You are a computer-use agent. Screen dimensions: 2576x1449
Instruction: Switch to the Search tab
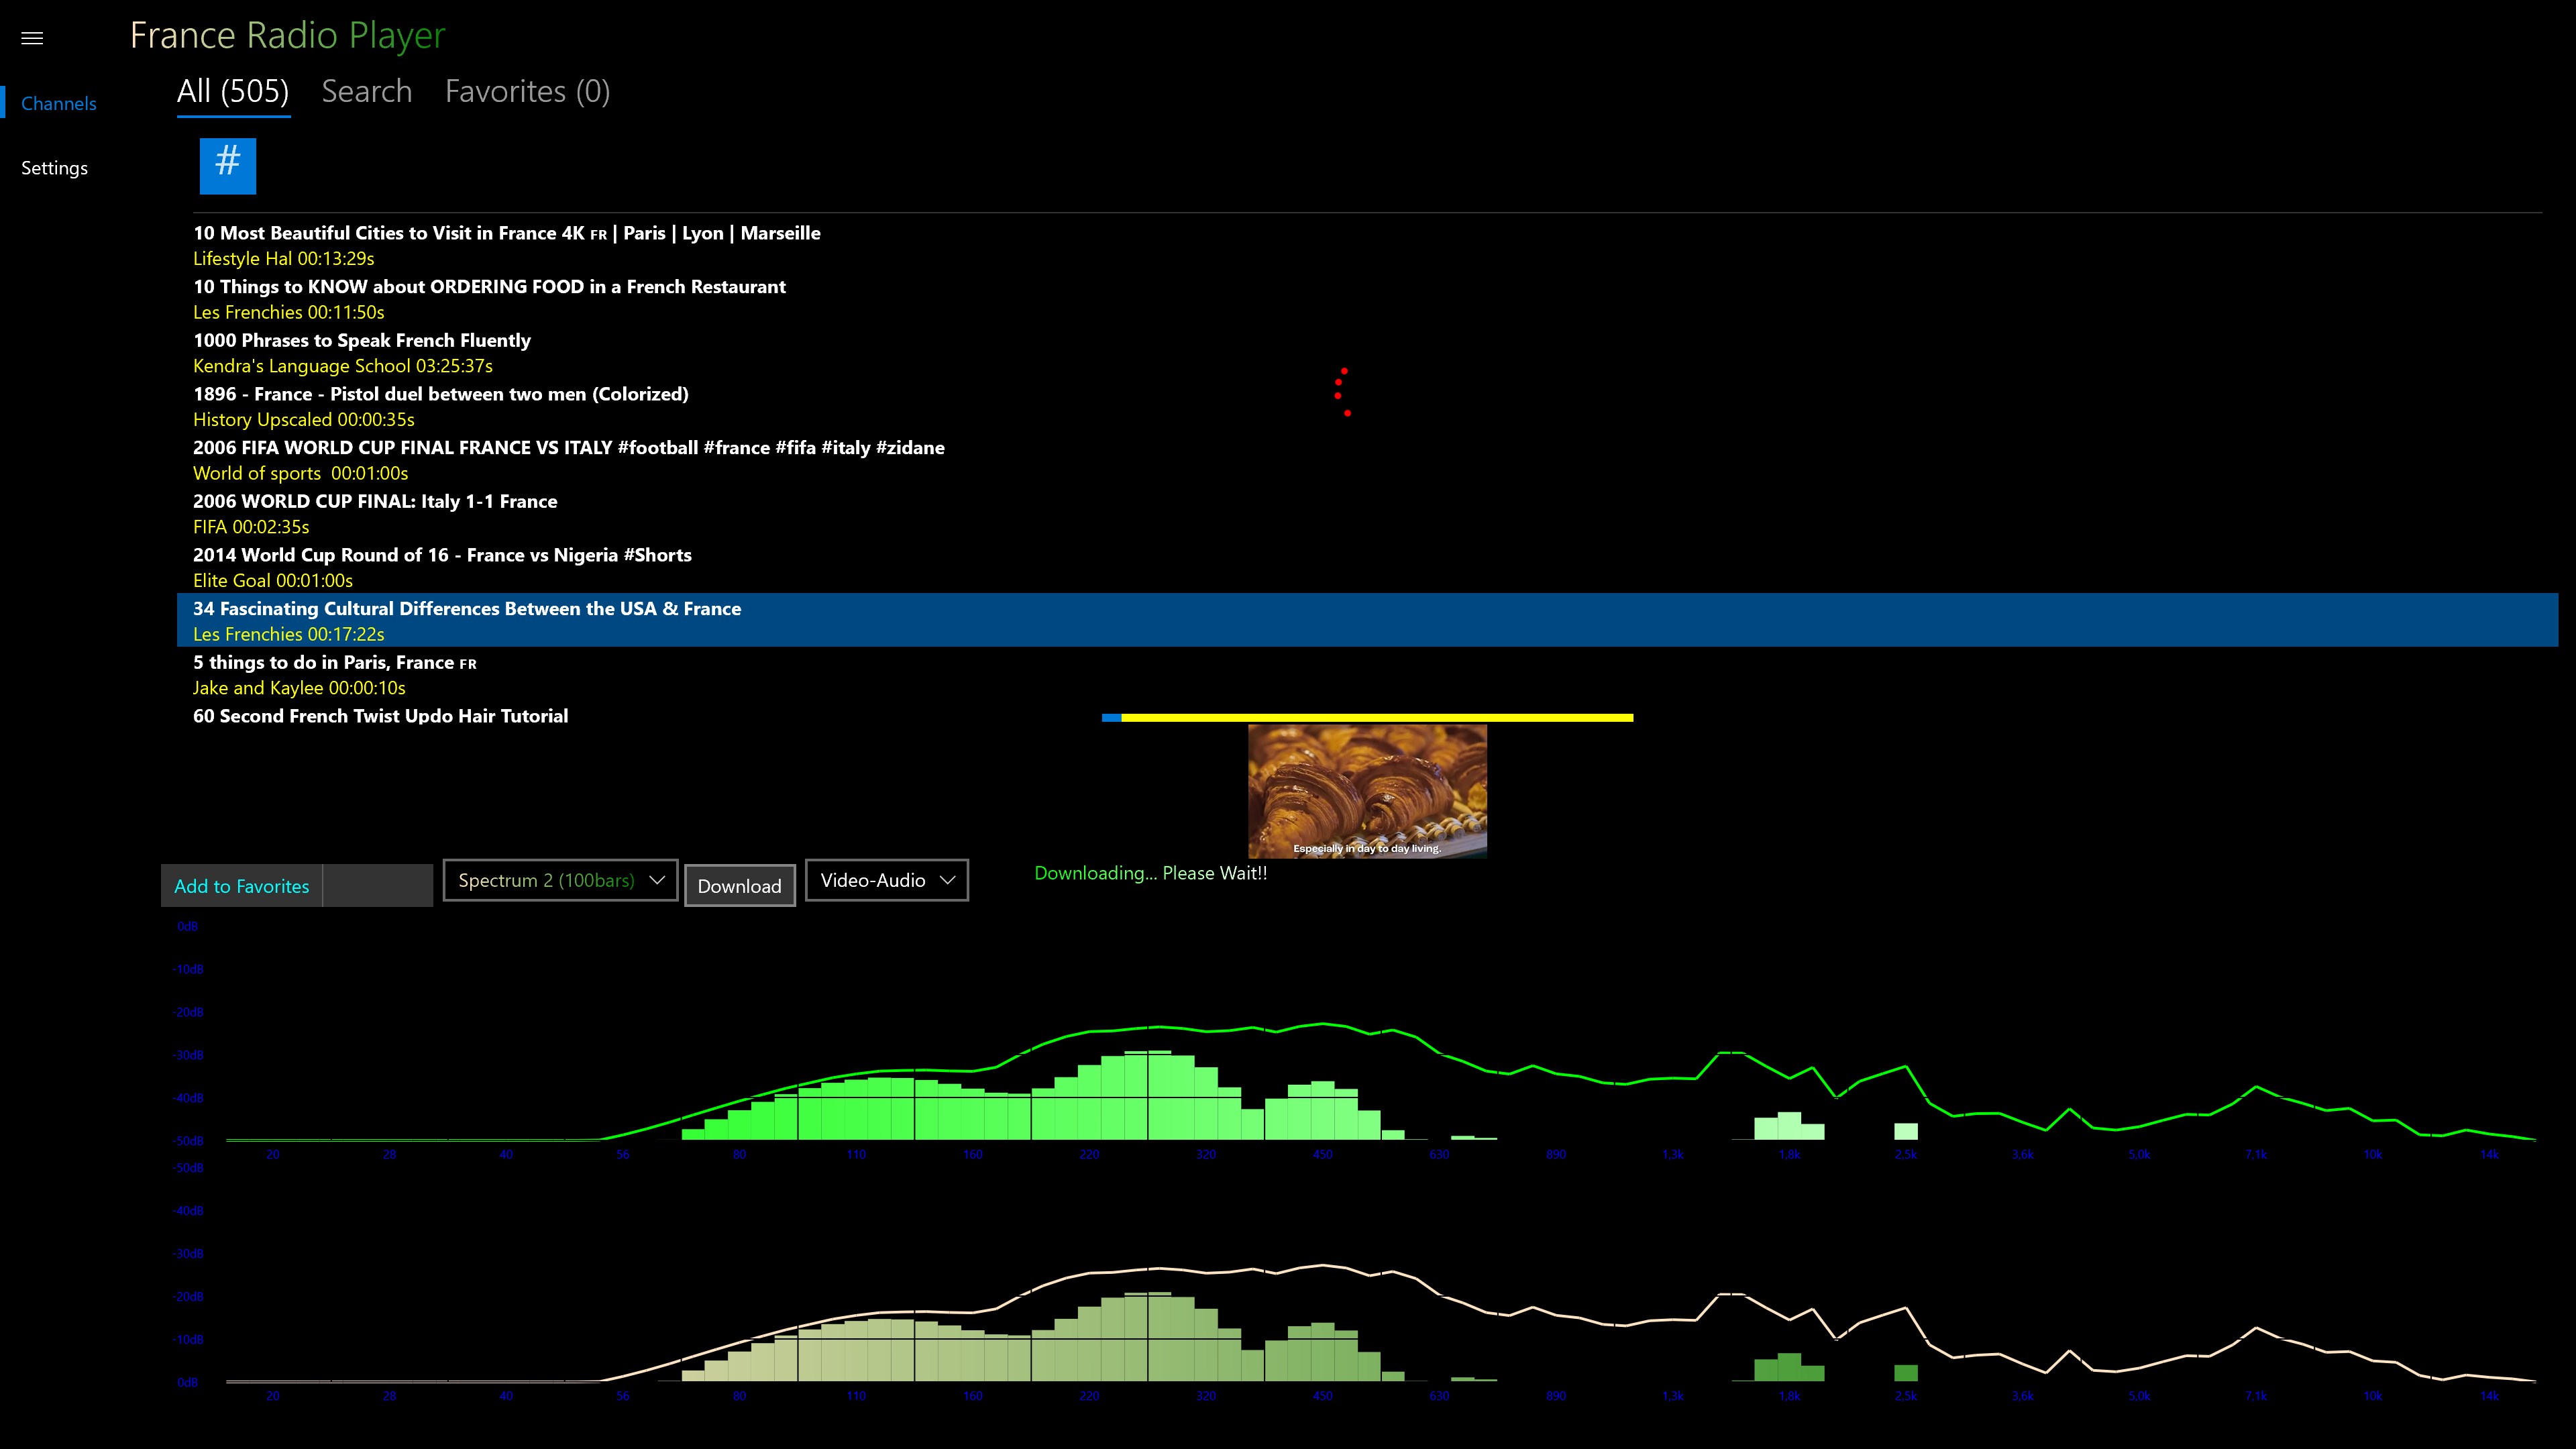tap(366, 92)
